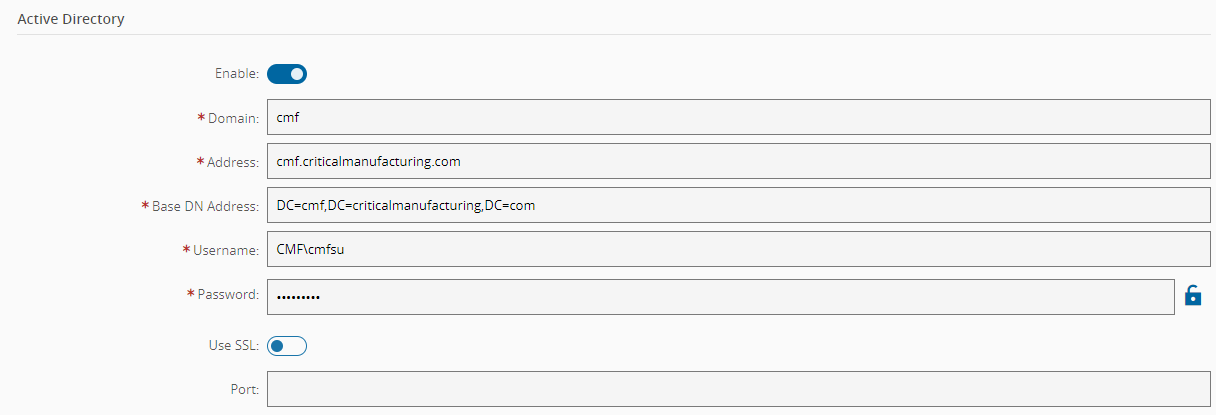Viewport: 1216px width, 415px height.
Task: Click the required asterisk next to Username
Action: pyautogui.click(x=187, y=250)
